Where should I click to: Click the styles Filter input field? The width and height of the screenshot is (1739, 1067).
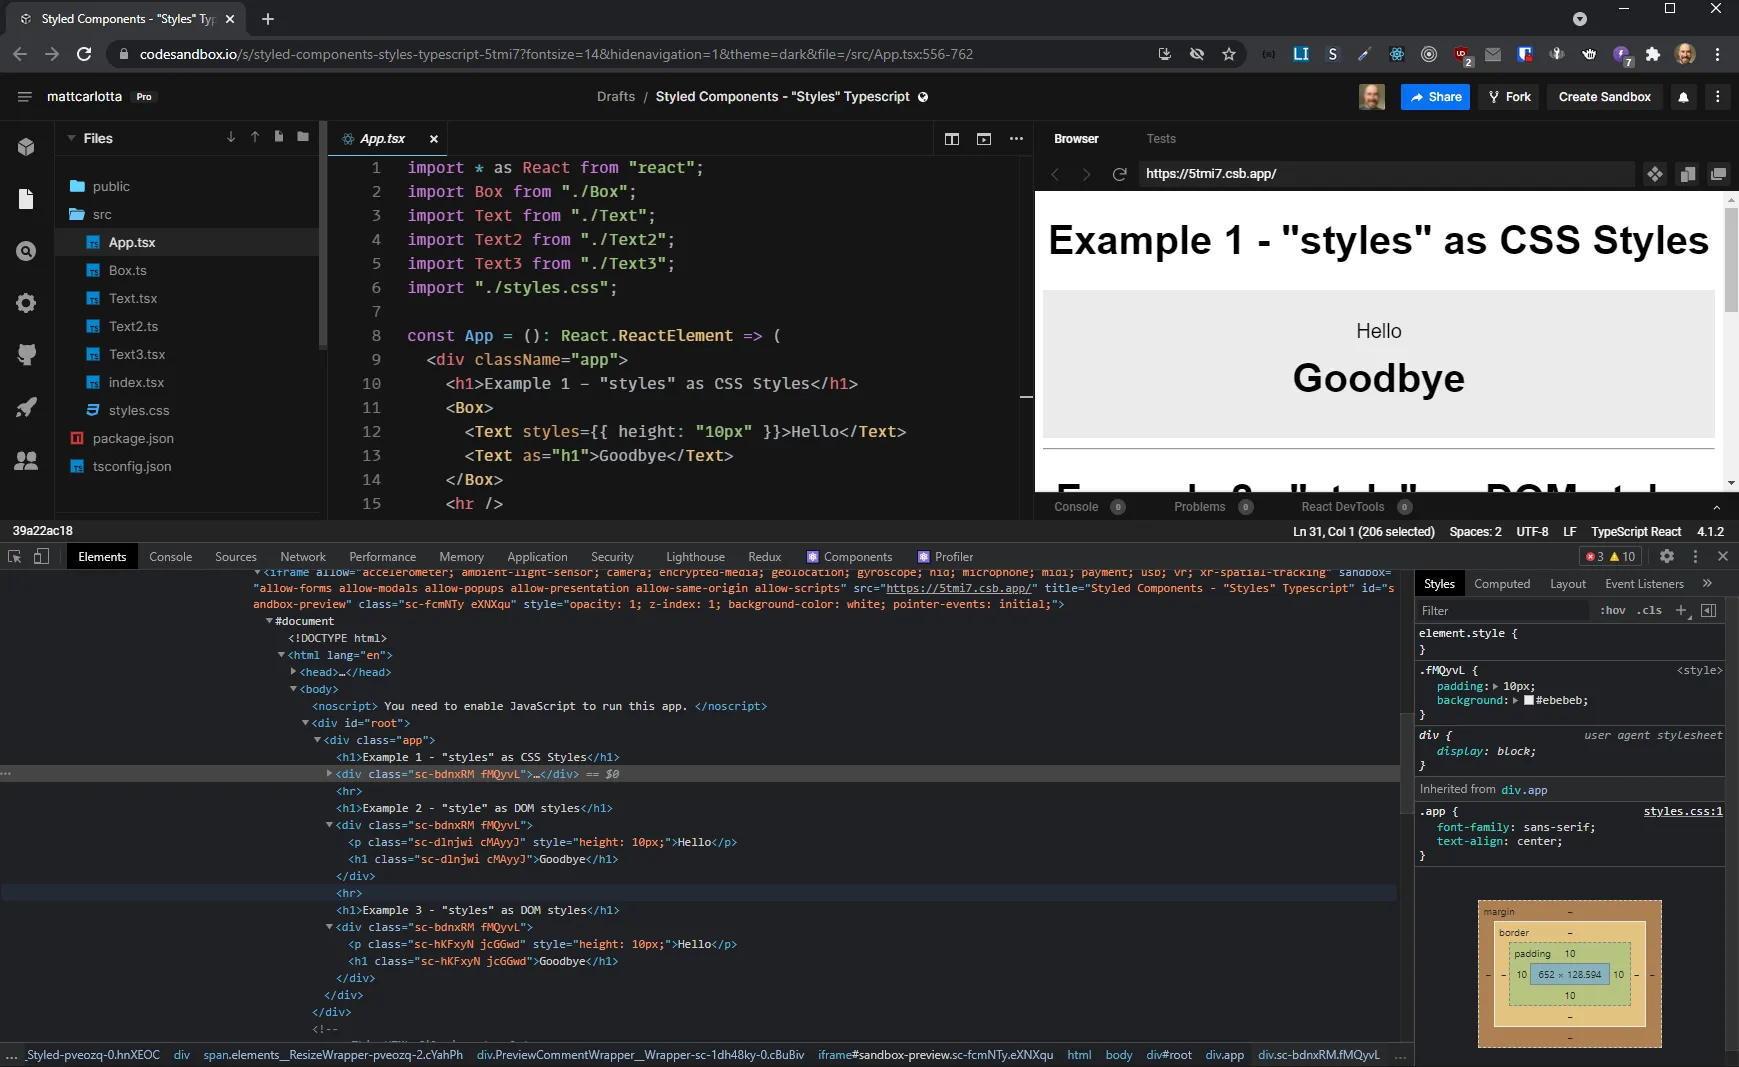[1500, 611]
